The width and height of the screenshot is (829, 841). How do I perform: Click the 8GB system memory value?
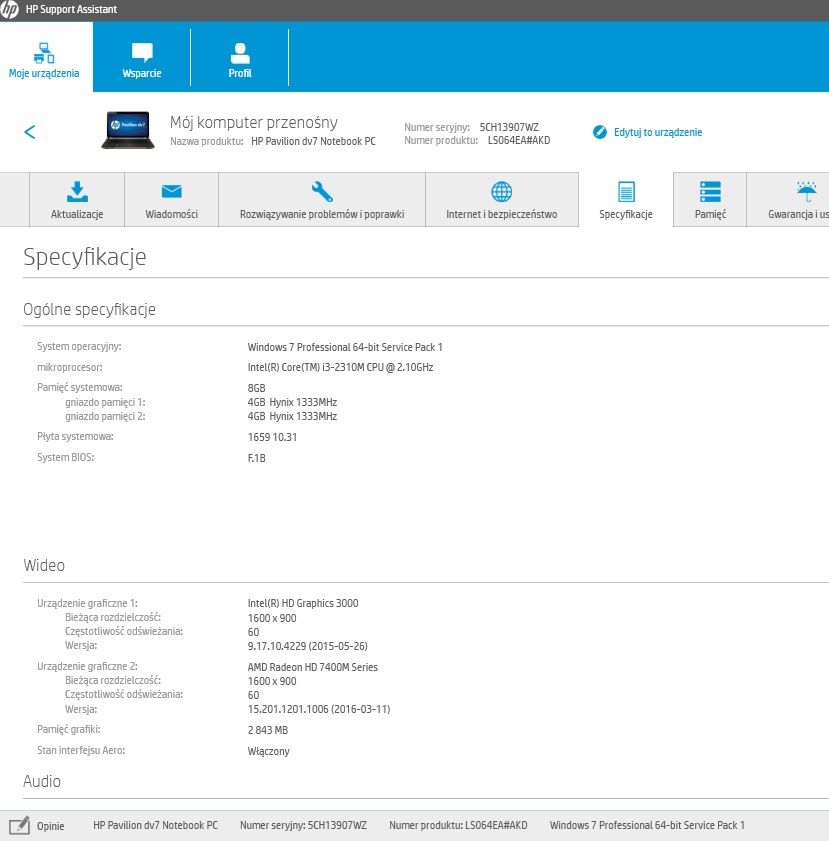[x=256, y=388]
